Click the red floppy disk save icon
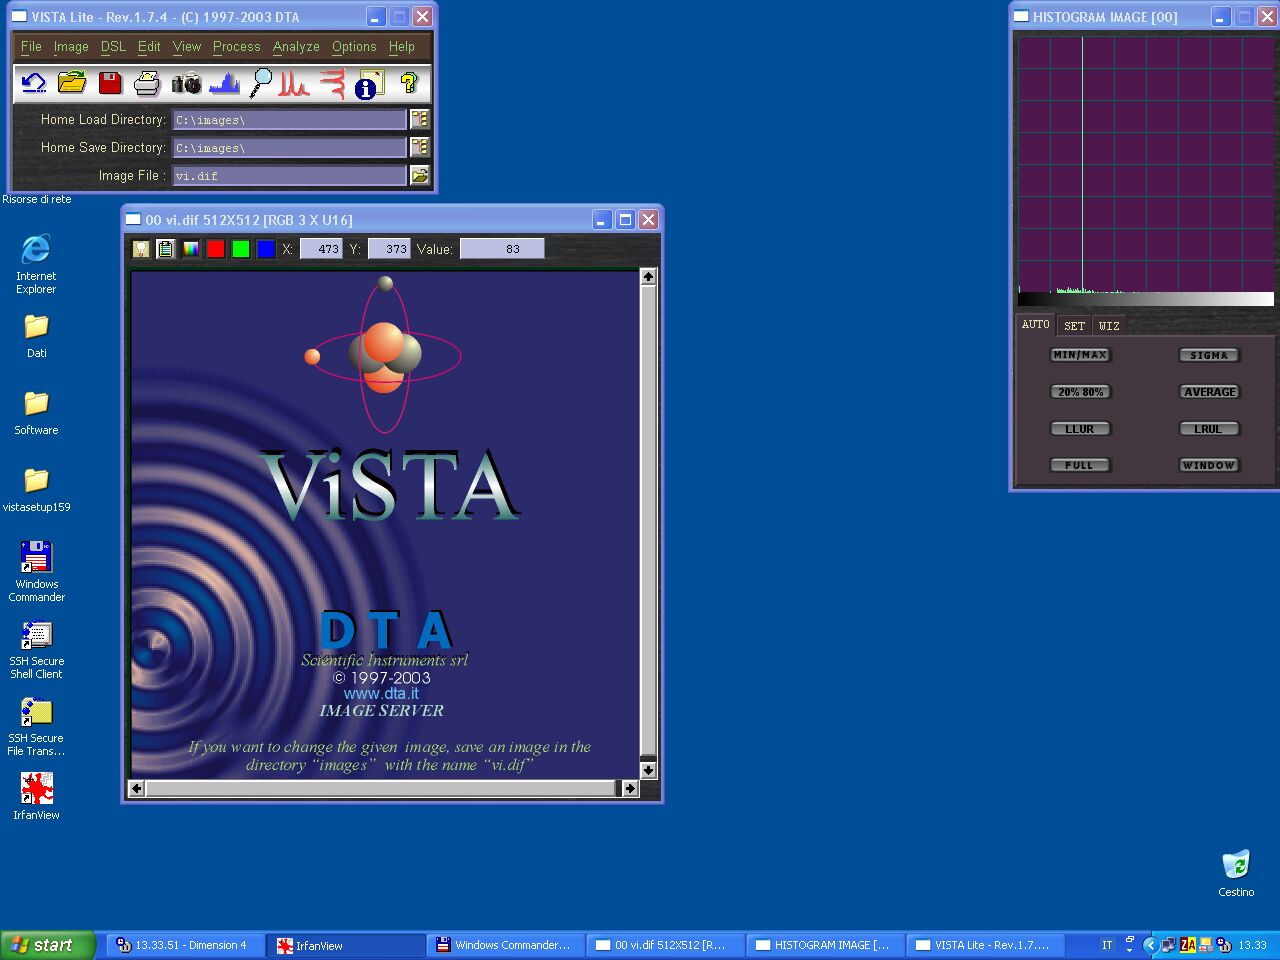Screen dimensions: 1280x960 pyautogui.click(x=110, y=84)
